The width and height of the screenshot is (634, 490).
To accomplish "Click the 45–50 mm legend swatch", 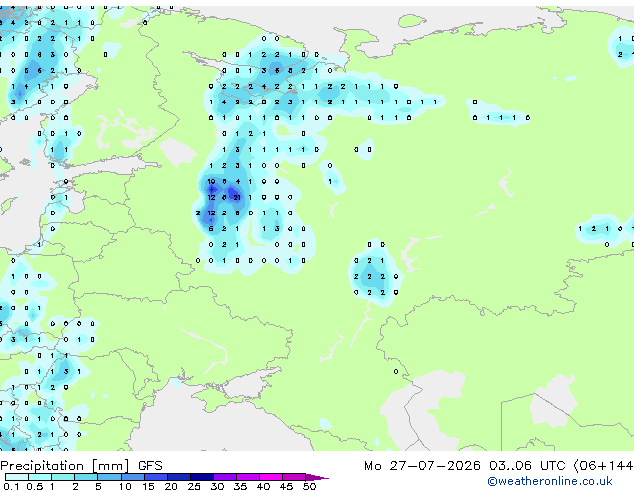I will pos(294,477).
